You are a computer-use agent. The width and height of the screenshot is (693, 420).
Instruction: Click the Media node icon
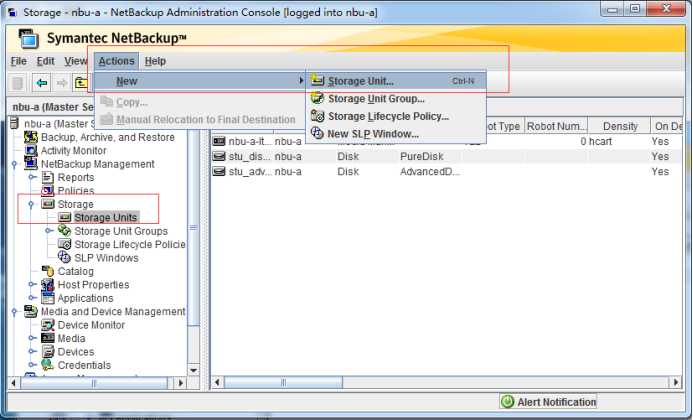(x=48, y=338)
